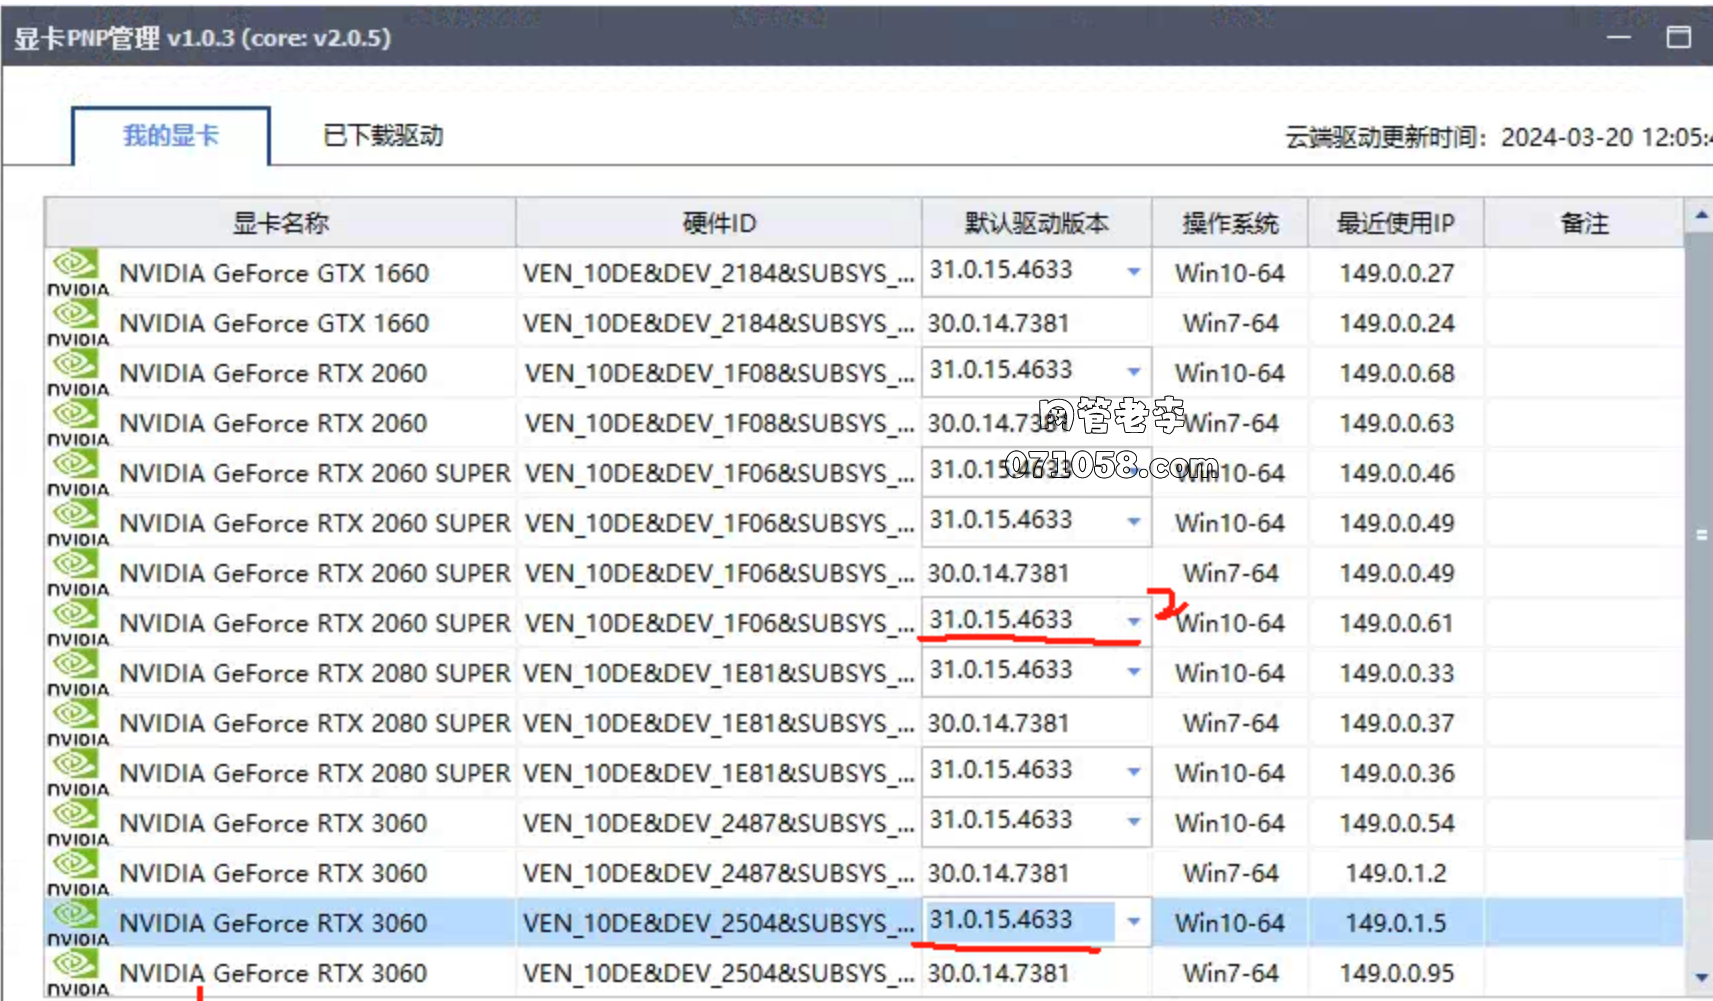
Task: Click the IP cell 149.0.0.46
Action: click(1397, 473)
